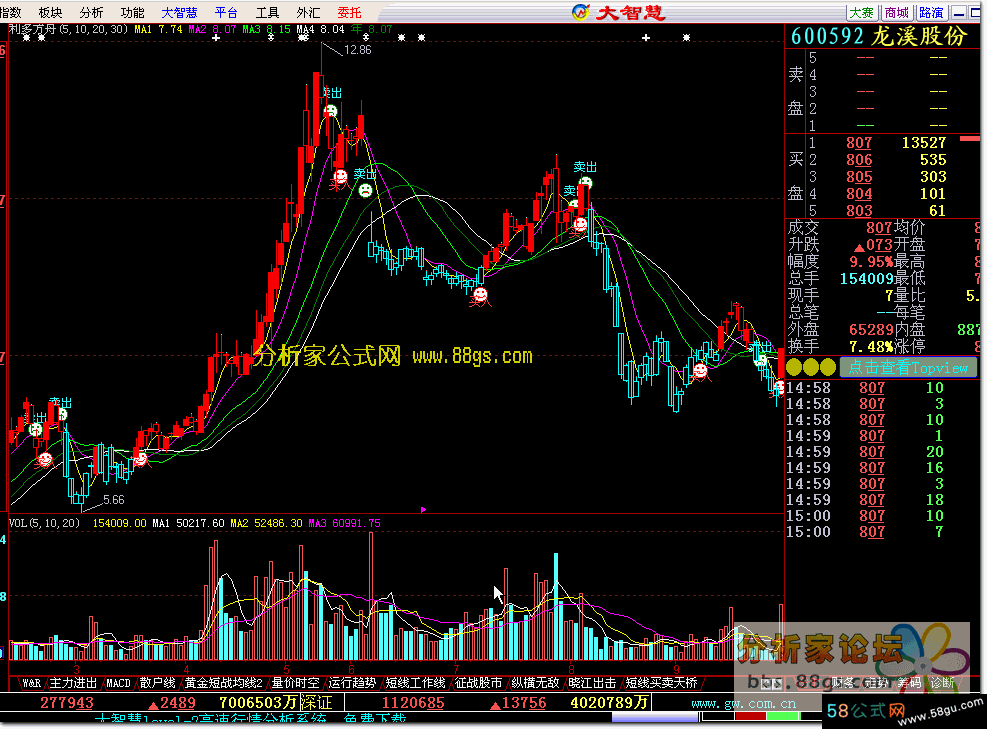
Task: Select the 散户线 indicator tab
Action: (x=157, y=683)
